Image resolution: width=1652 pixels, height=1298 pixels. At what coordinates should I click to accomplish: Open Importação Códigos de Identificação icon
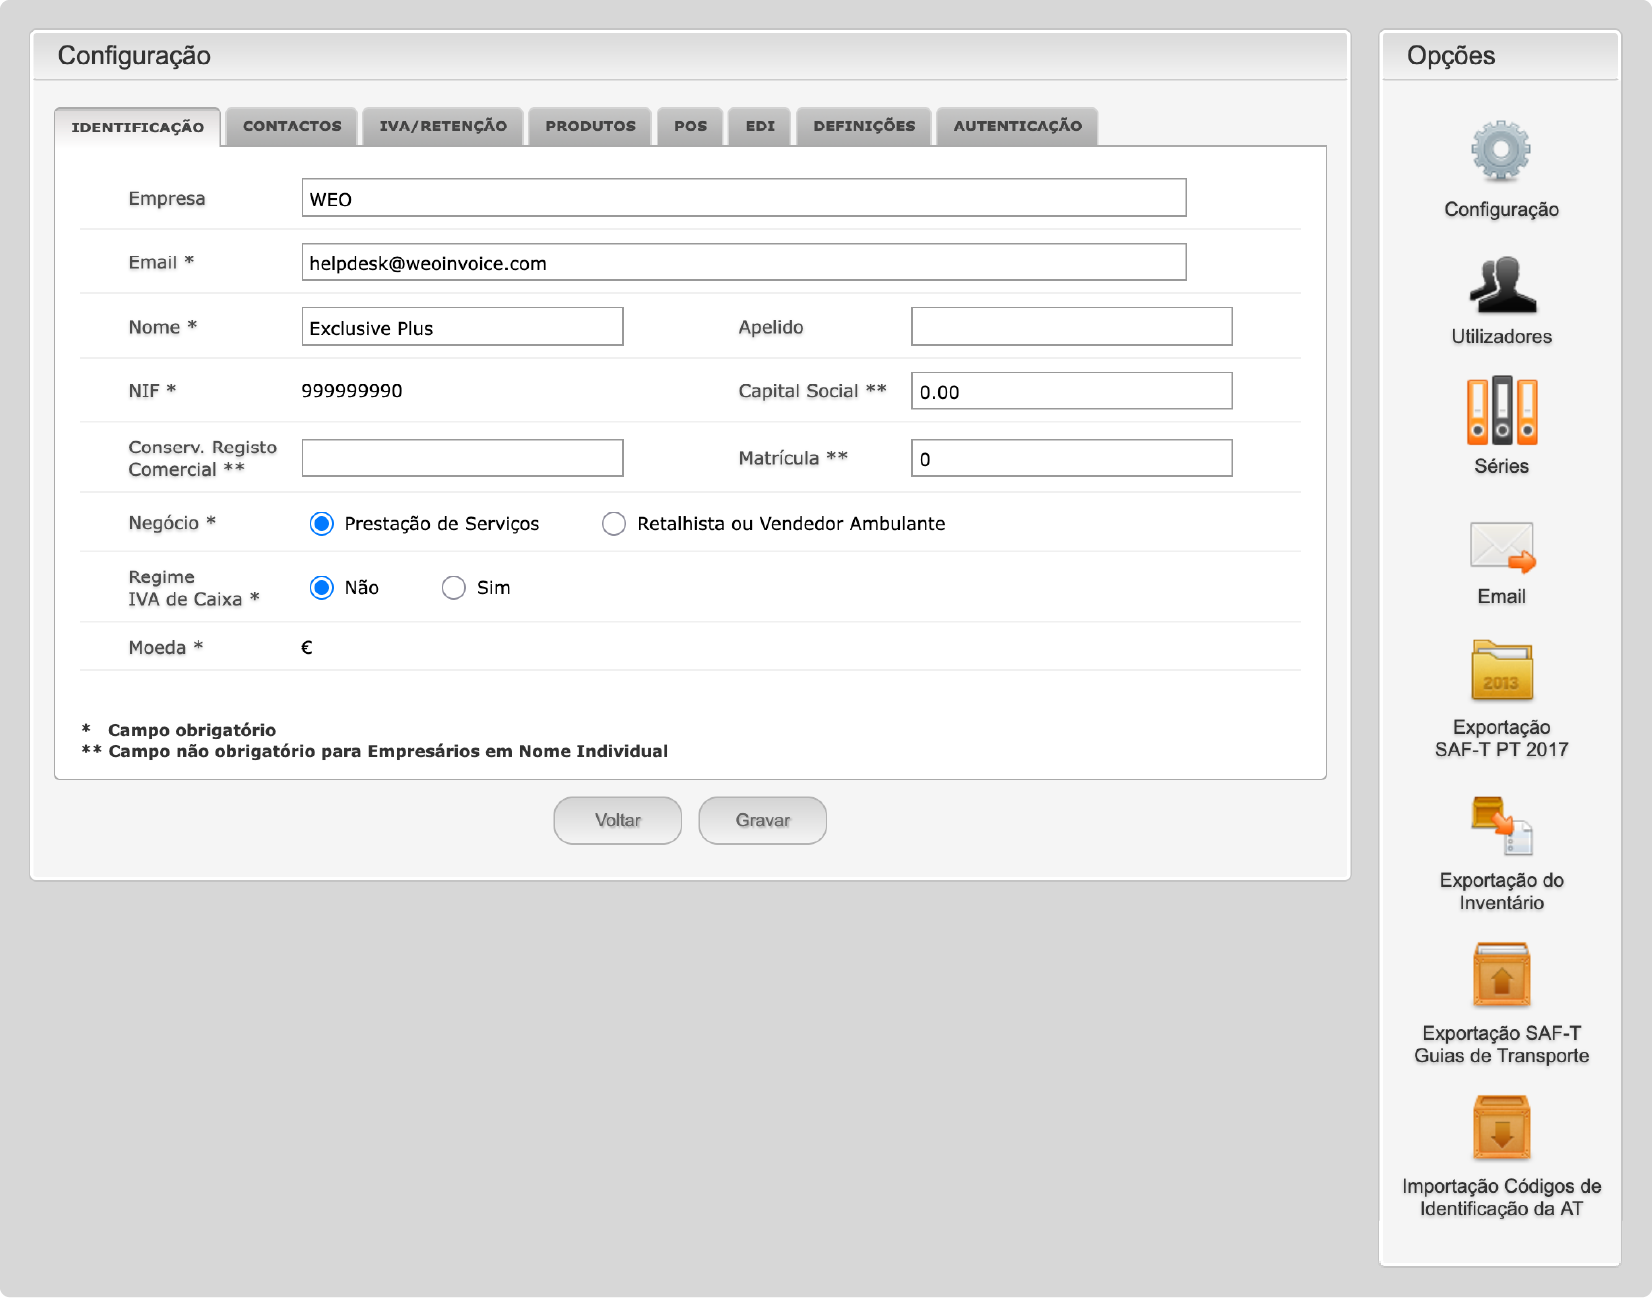point(1501,1128)
